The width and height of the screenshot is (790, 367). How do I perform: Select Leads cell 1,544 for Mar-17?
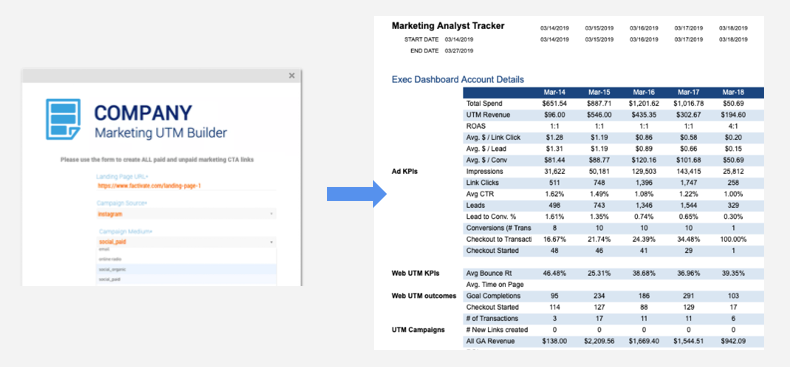pyautogui.click(x=690, y=205)
